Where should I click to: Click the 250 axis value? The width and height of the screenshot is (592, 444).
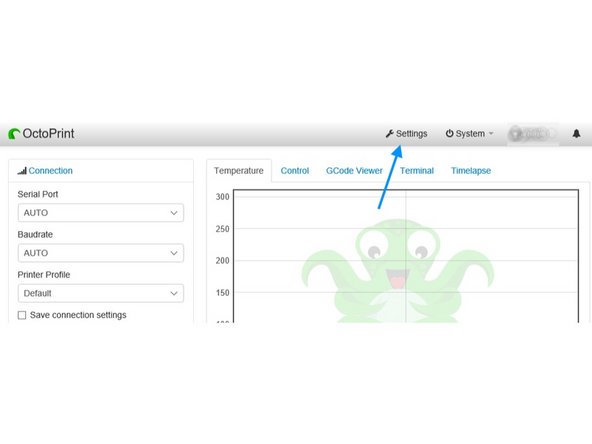[x=222, y=229]
